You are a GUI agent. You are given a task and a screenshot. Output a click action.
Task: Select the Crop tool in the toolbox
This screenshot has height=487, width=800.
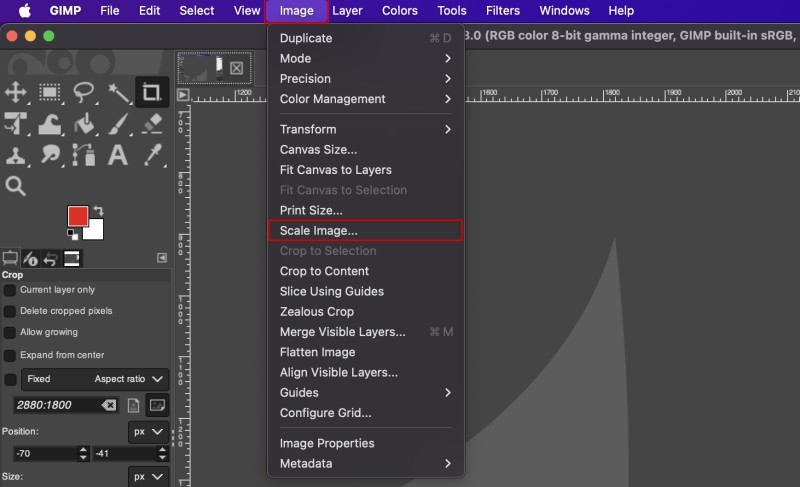(152, 92)
